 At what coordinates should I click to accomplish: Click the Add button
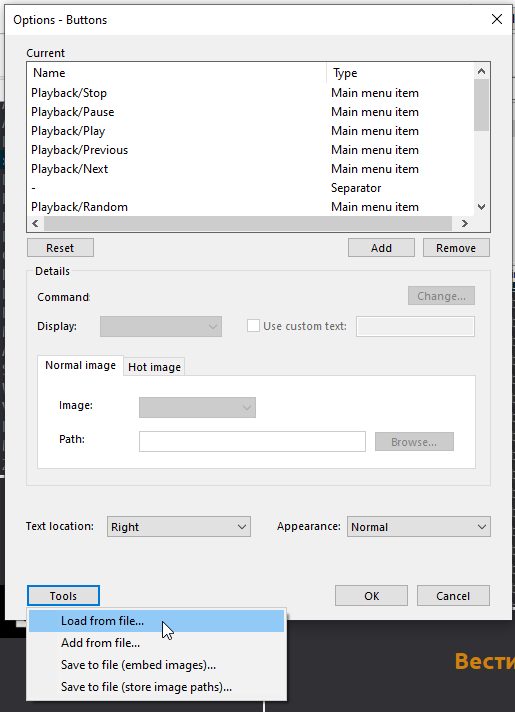381,248
